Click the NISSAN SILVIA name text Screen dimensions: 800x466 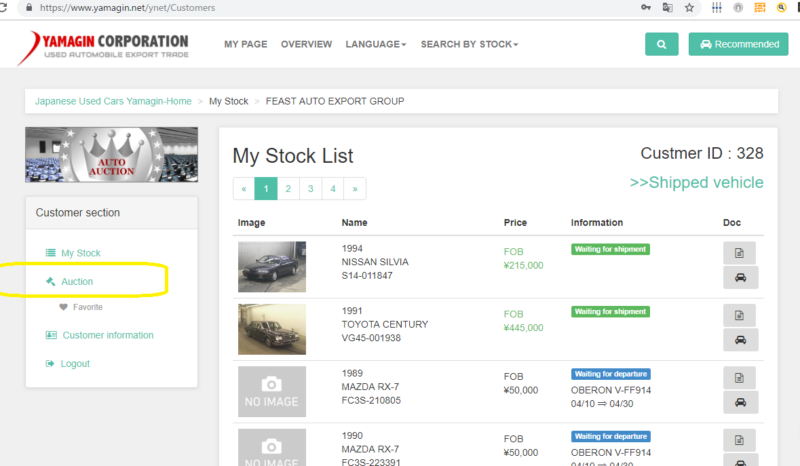pos(375,262)
